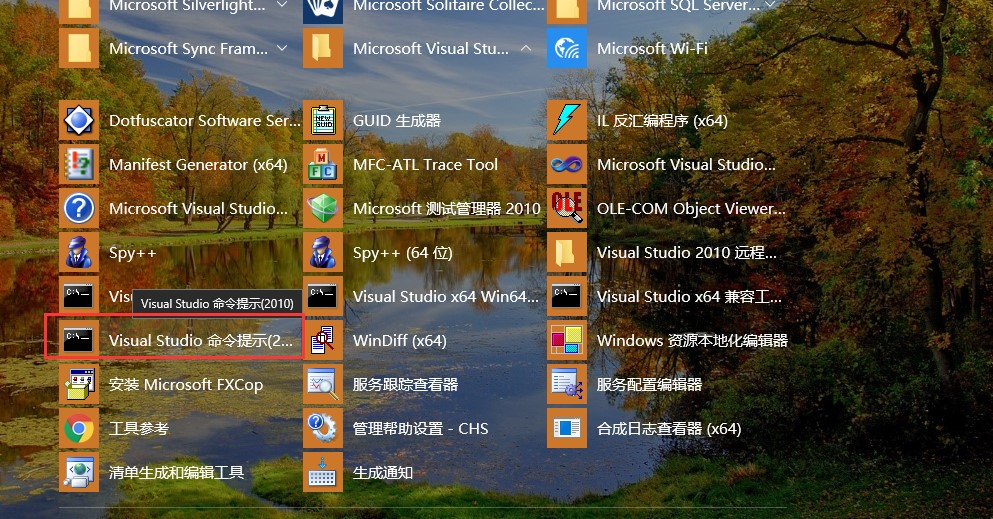This screenshot has width=993, height=519.
Task: Open IL 反汇编程序 (x64) lightning icon
Action: (x=567, y=120)
